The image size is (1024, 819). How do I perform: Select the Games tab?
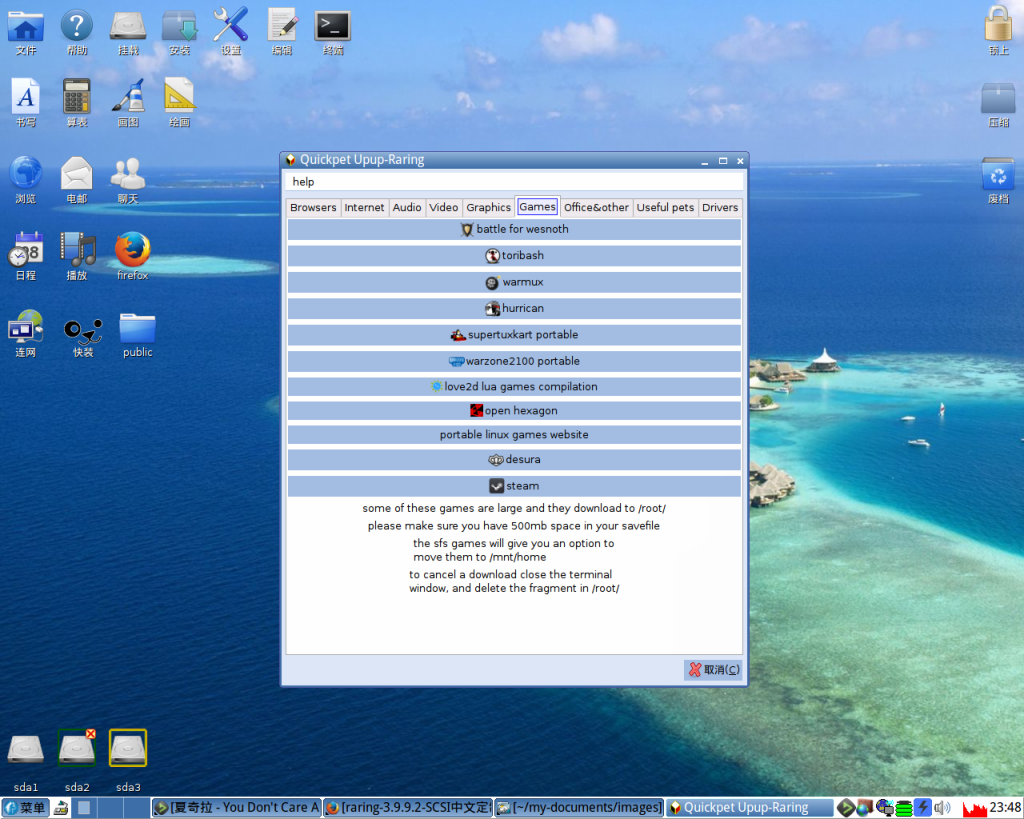coord(537,206)
